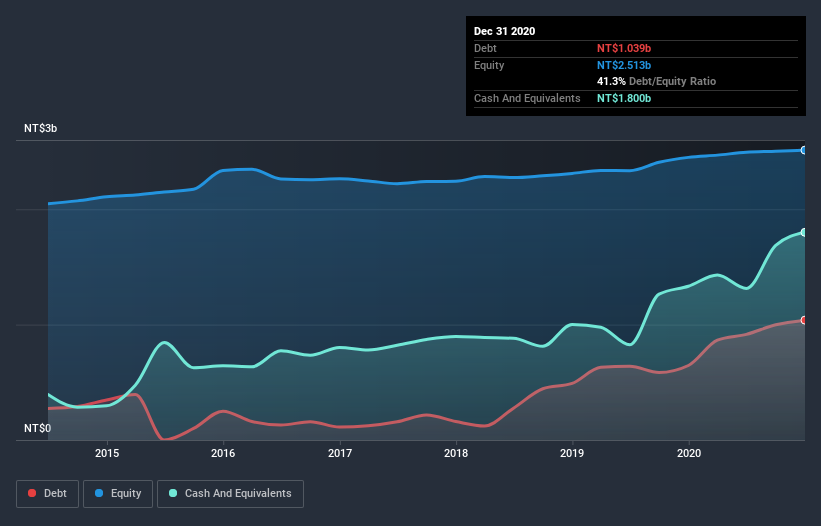Select the 2018 x-axis label

point(456,453)
